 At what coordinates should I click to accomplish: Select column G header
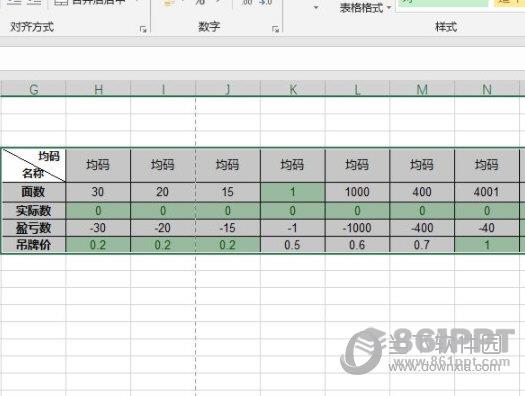coord(33,89)
